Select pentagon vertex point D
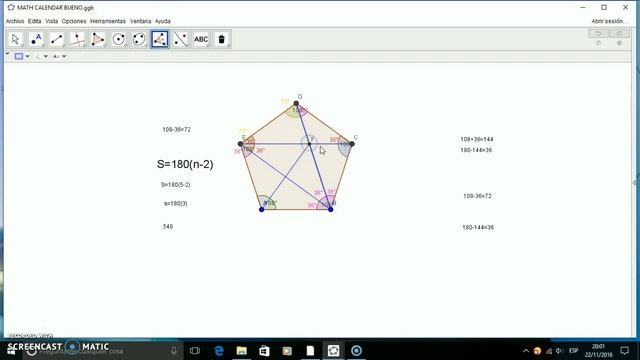The height and width of the screenshot is (360, 640). pyautogui.click(x=296, y=103)
